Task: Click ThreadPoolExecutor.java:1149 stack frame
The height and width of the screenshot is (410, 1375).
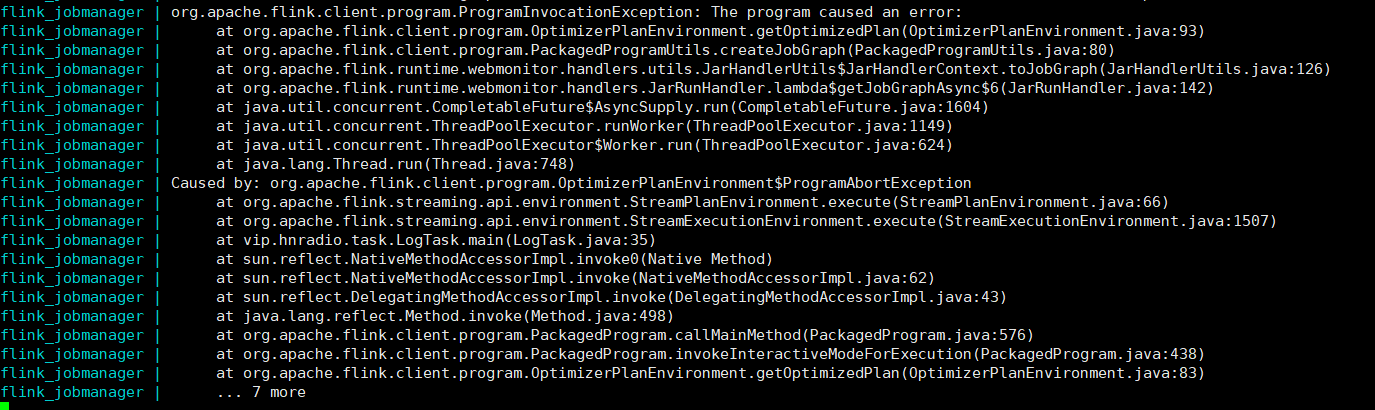Action: pos(585,127)
